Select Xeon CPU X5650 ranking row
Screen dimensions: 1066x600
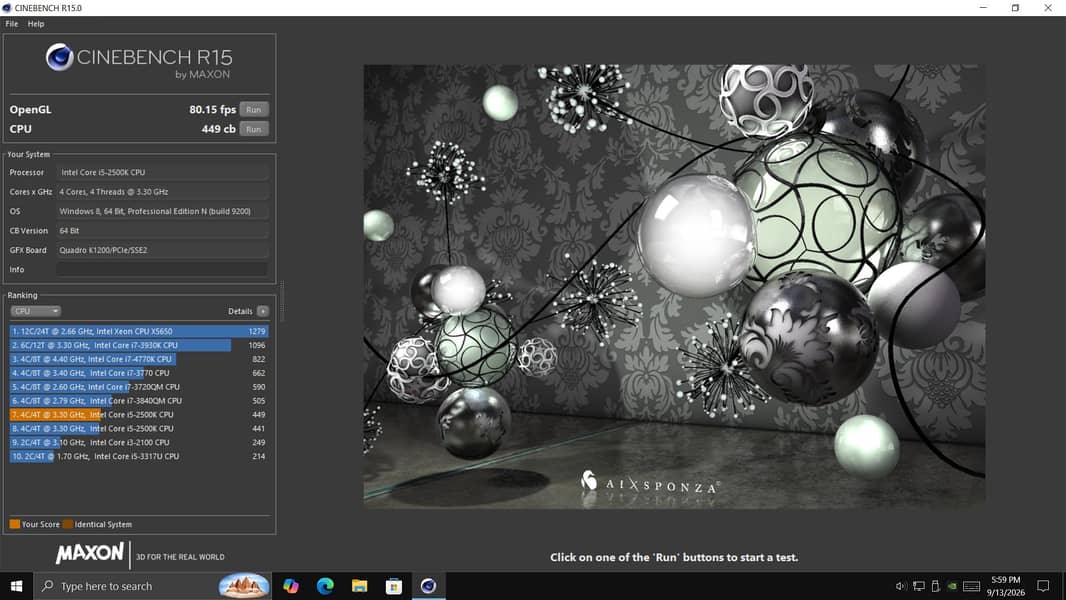(139, 332)
